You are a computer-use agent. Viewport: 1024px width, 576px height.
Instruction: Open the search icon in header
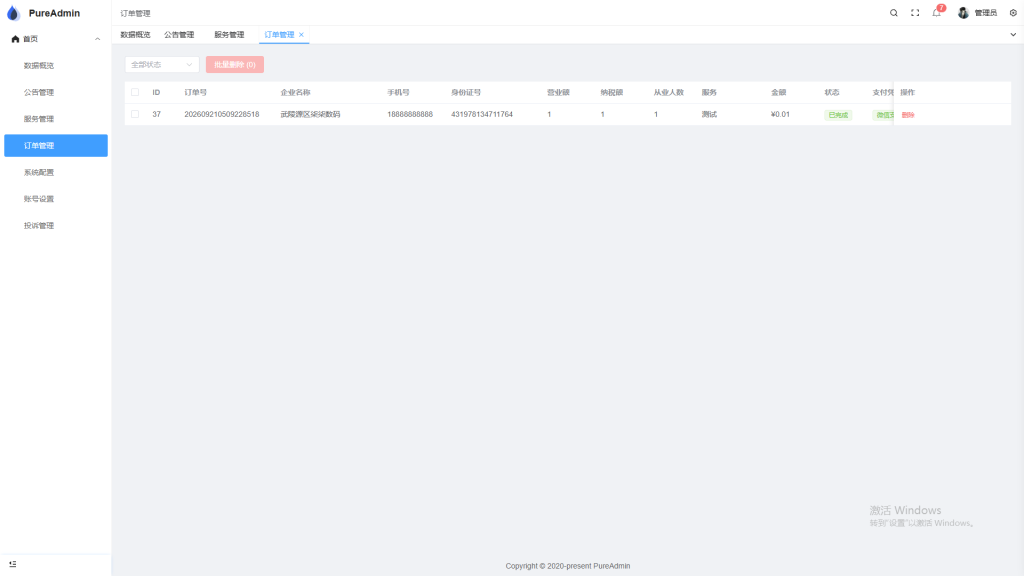(x=893, y=13)
